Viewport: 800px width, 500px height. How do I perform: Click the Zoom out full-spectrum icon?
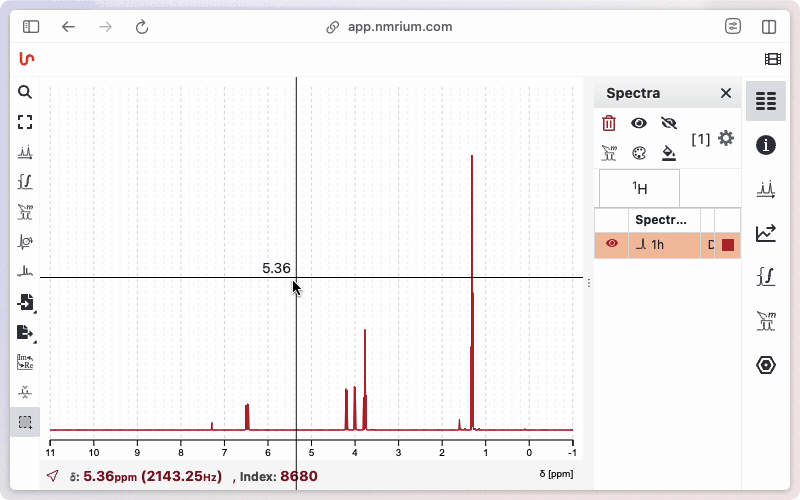[25, 122]
